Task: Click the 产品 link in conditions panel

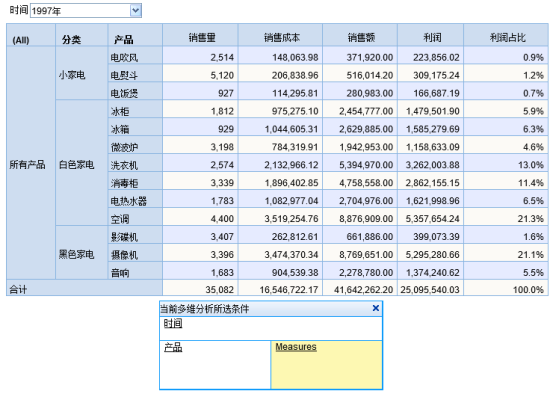Action: (x=173, y=347)
